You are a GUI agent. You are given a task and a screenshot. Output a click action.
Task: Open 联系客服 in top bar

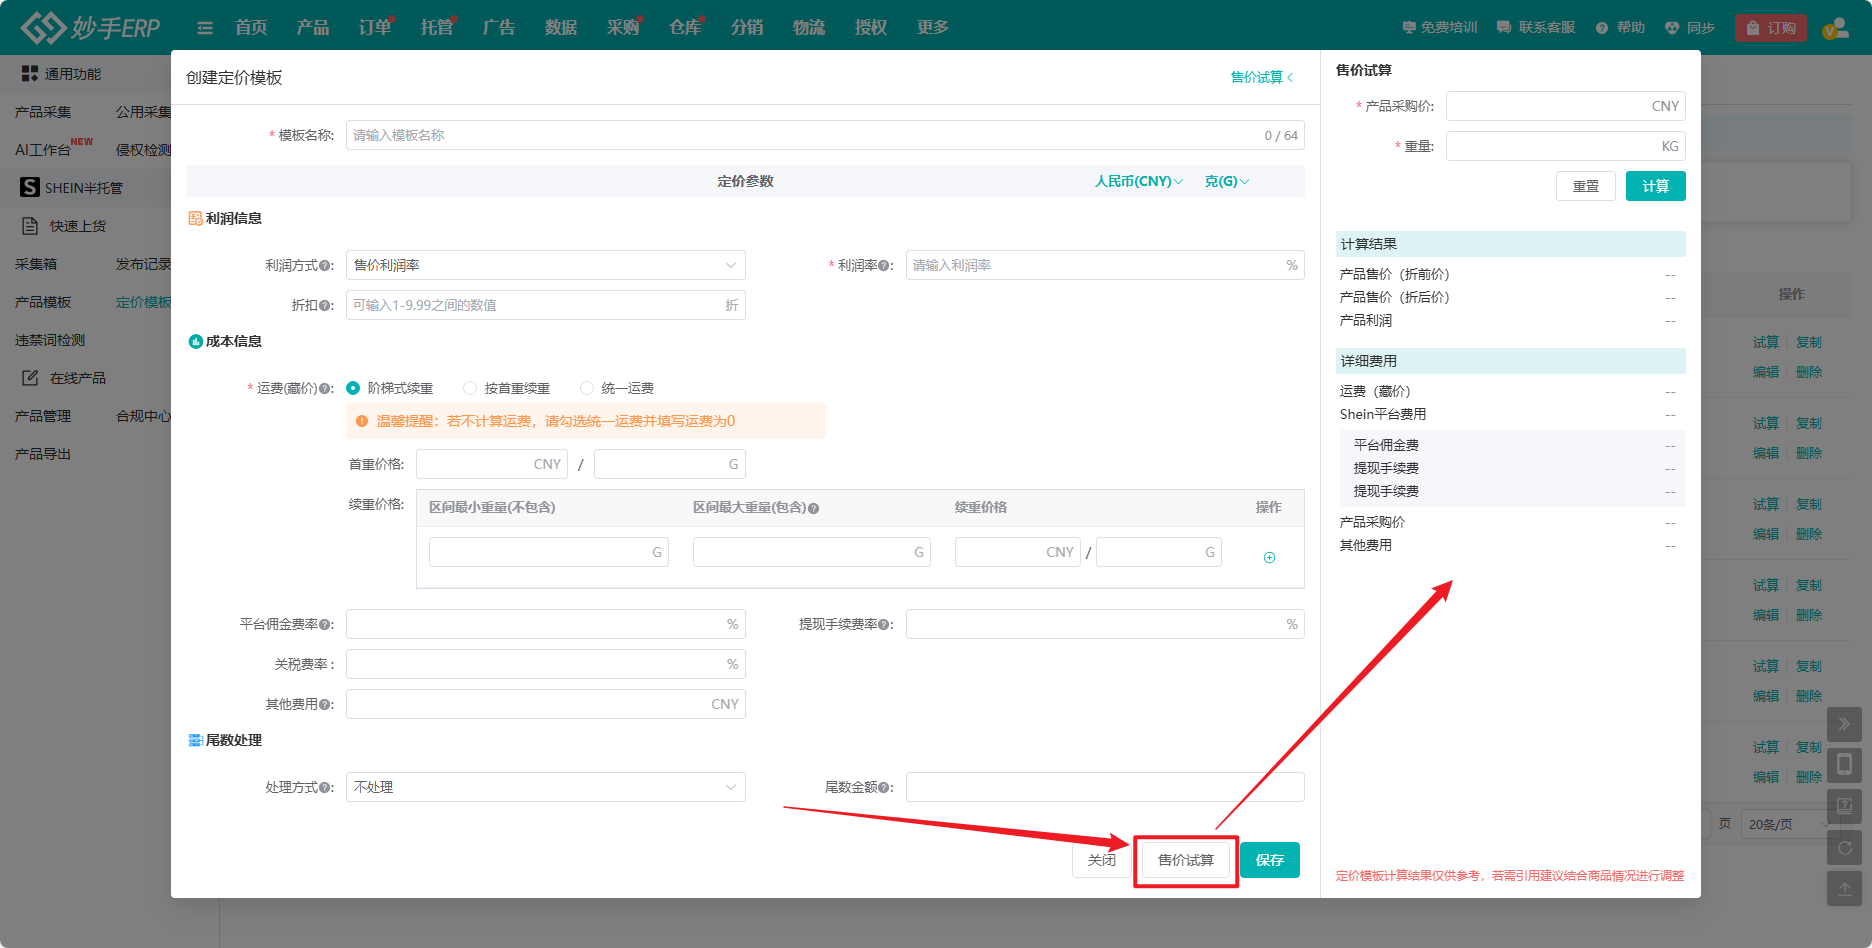tap(1536, 28)
